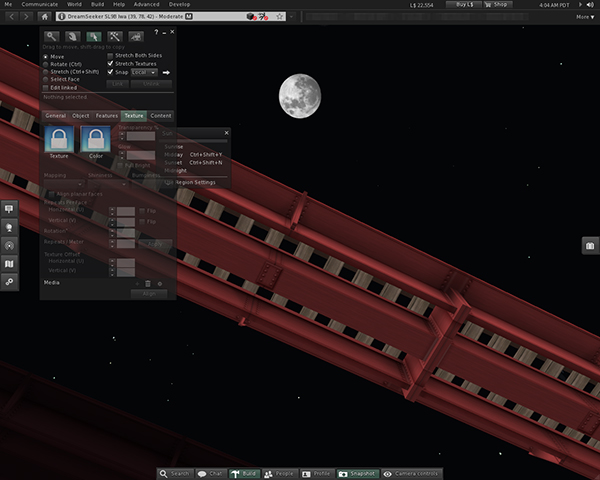This screenshot has height=480, width=600.
Task: Open the Mapping dropdown
Action: (64, 184)
